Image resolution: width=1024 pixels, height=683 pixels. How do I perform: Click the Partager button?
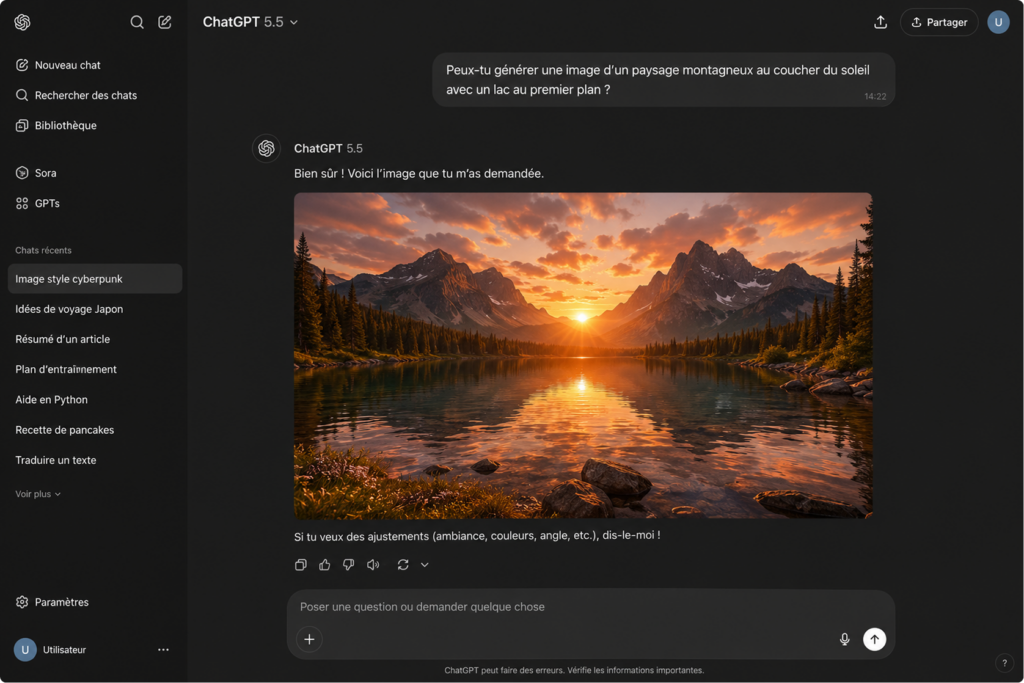coord(938,22)
